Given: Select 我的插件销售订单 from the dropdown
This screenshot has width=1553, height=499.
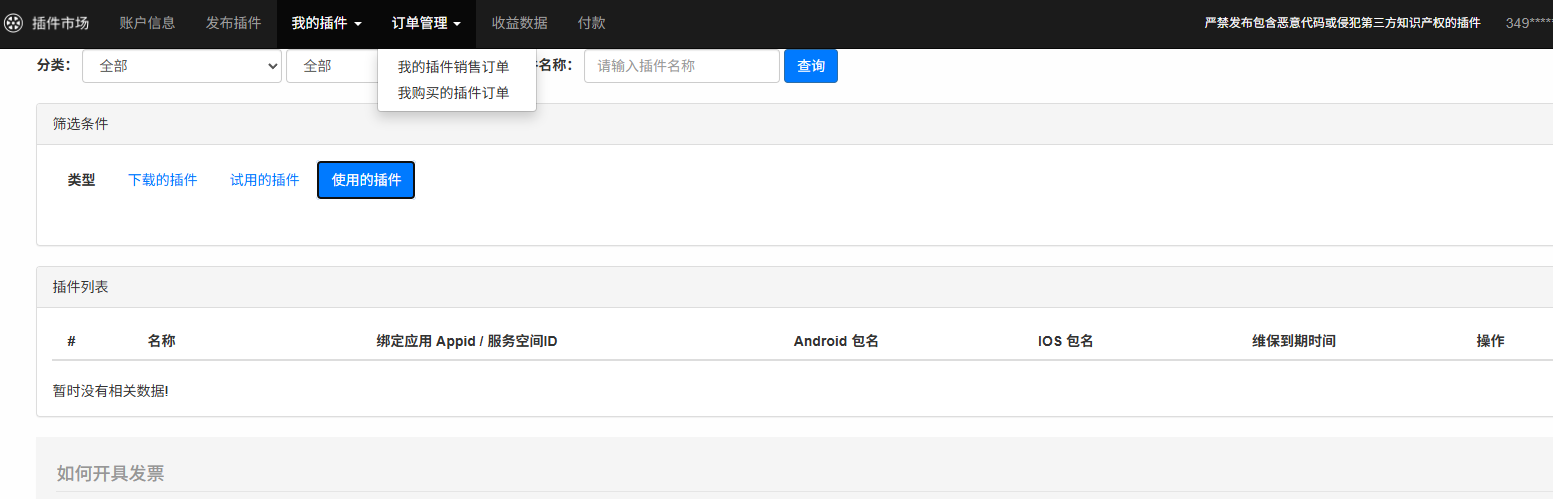Looking at the screenshot, I should [453, 67].
